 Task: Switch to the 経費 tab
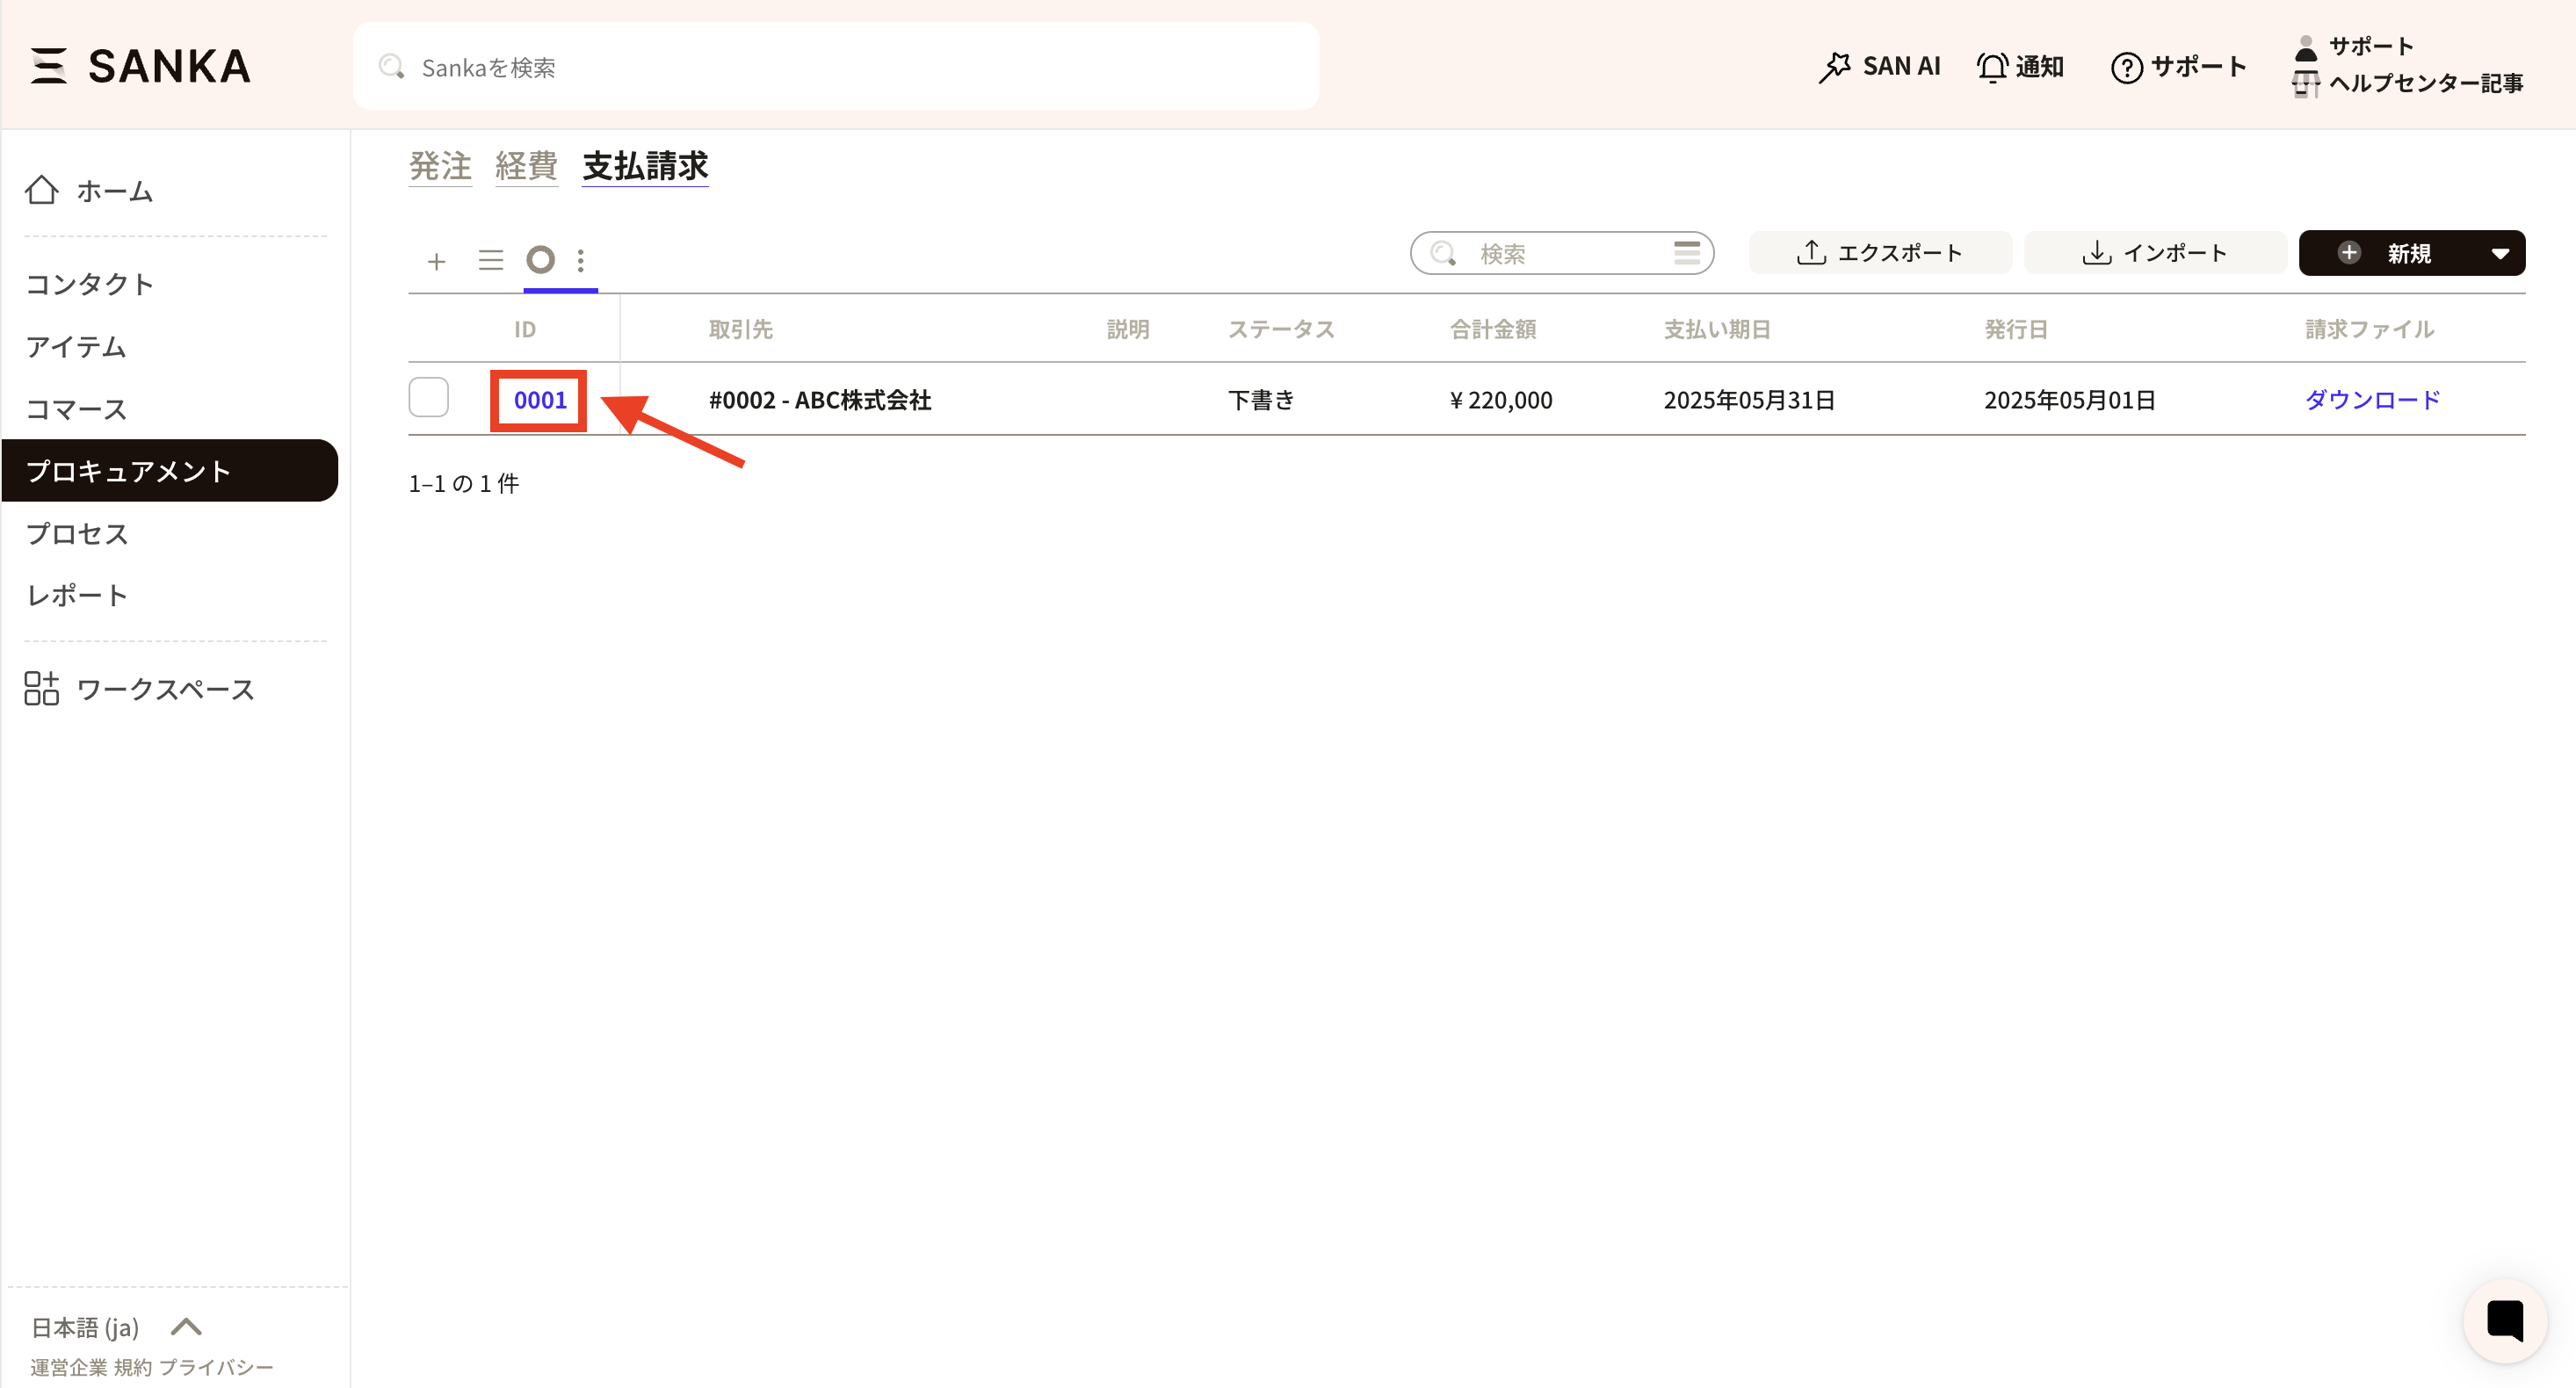(526, 166)
